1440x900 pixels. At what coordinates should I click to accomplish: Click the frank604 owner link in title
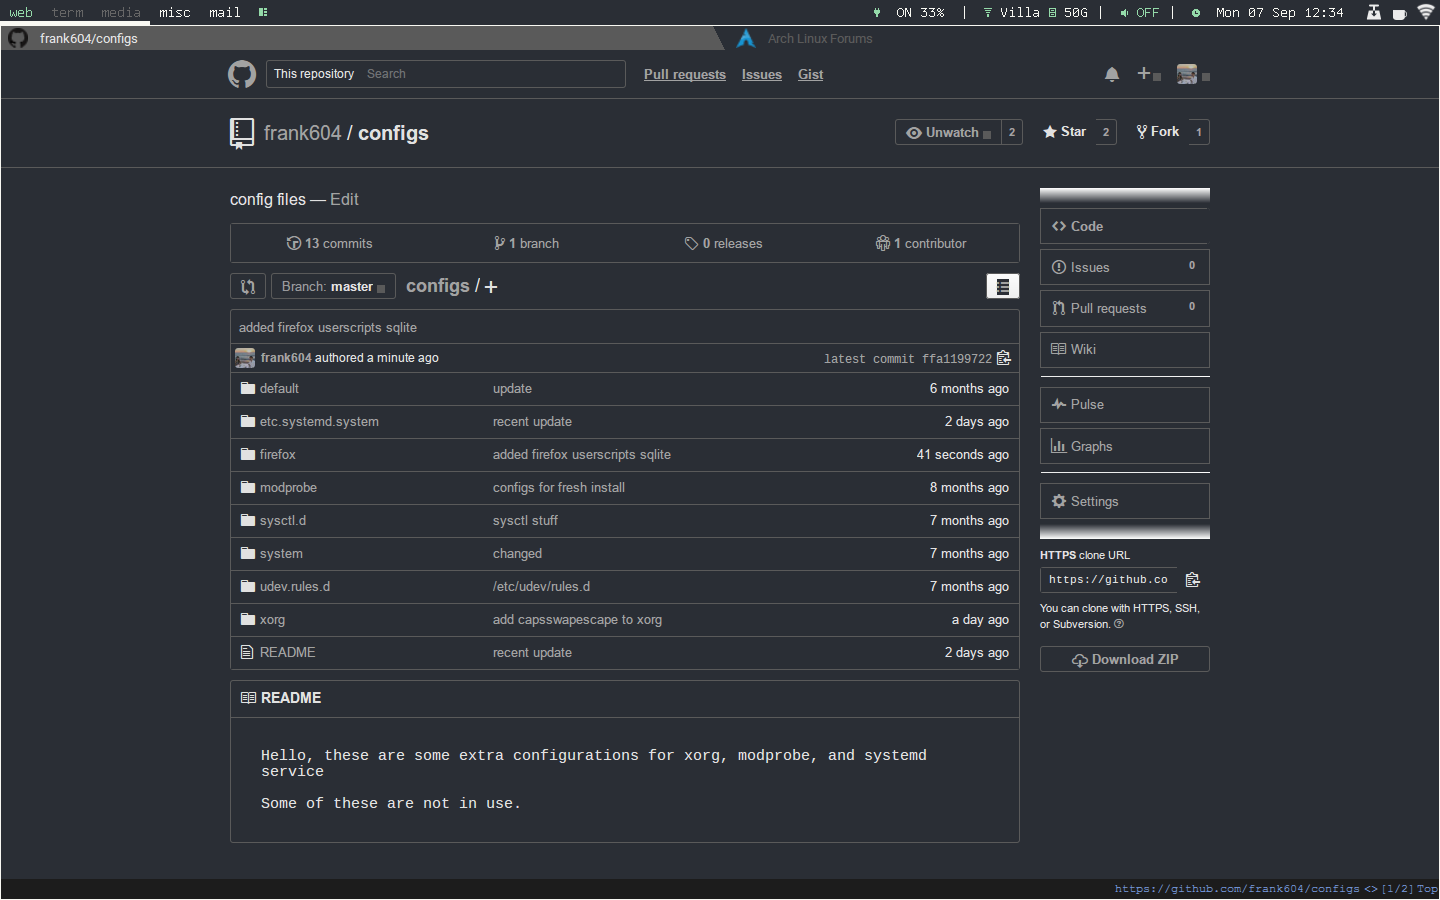pos(303,133)
